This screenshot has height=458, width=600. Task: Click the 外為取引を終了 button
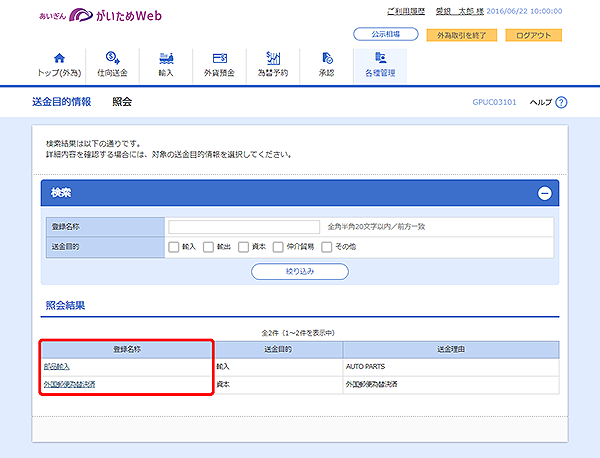461,35
